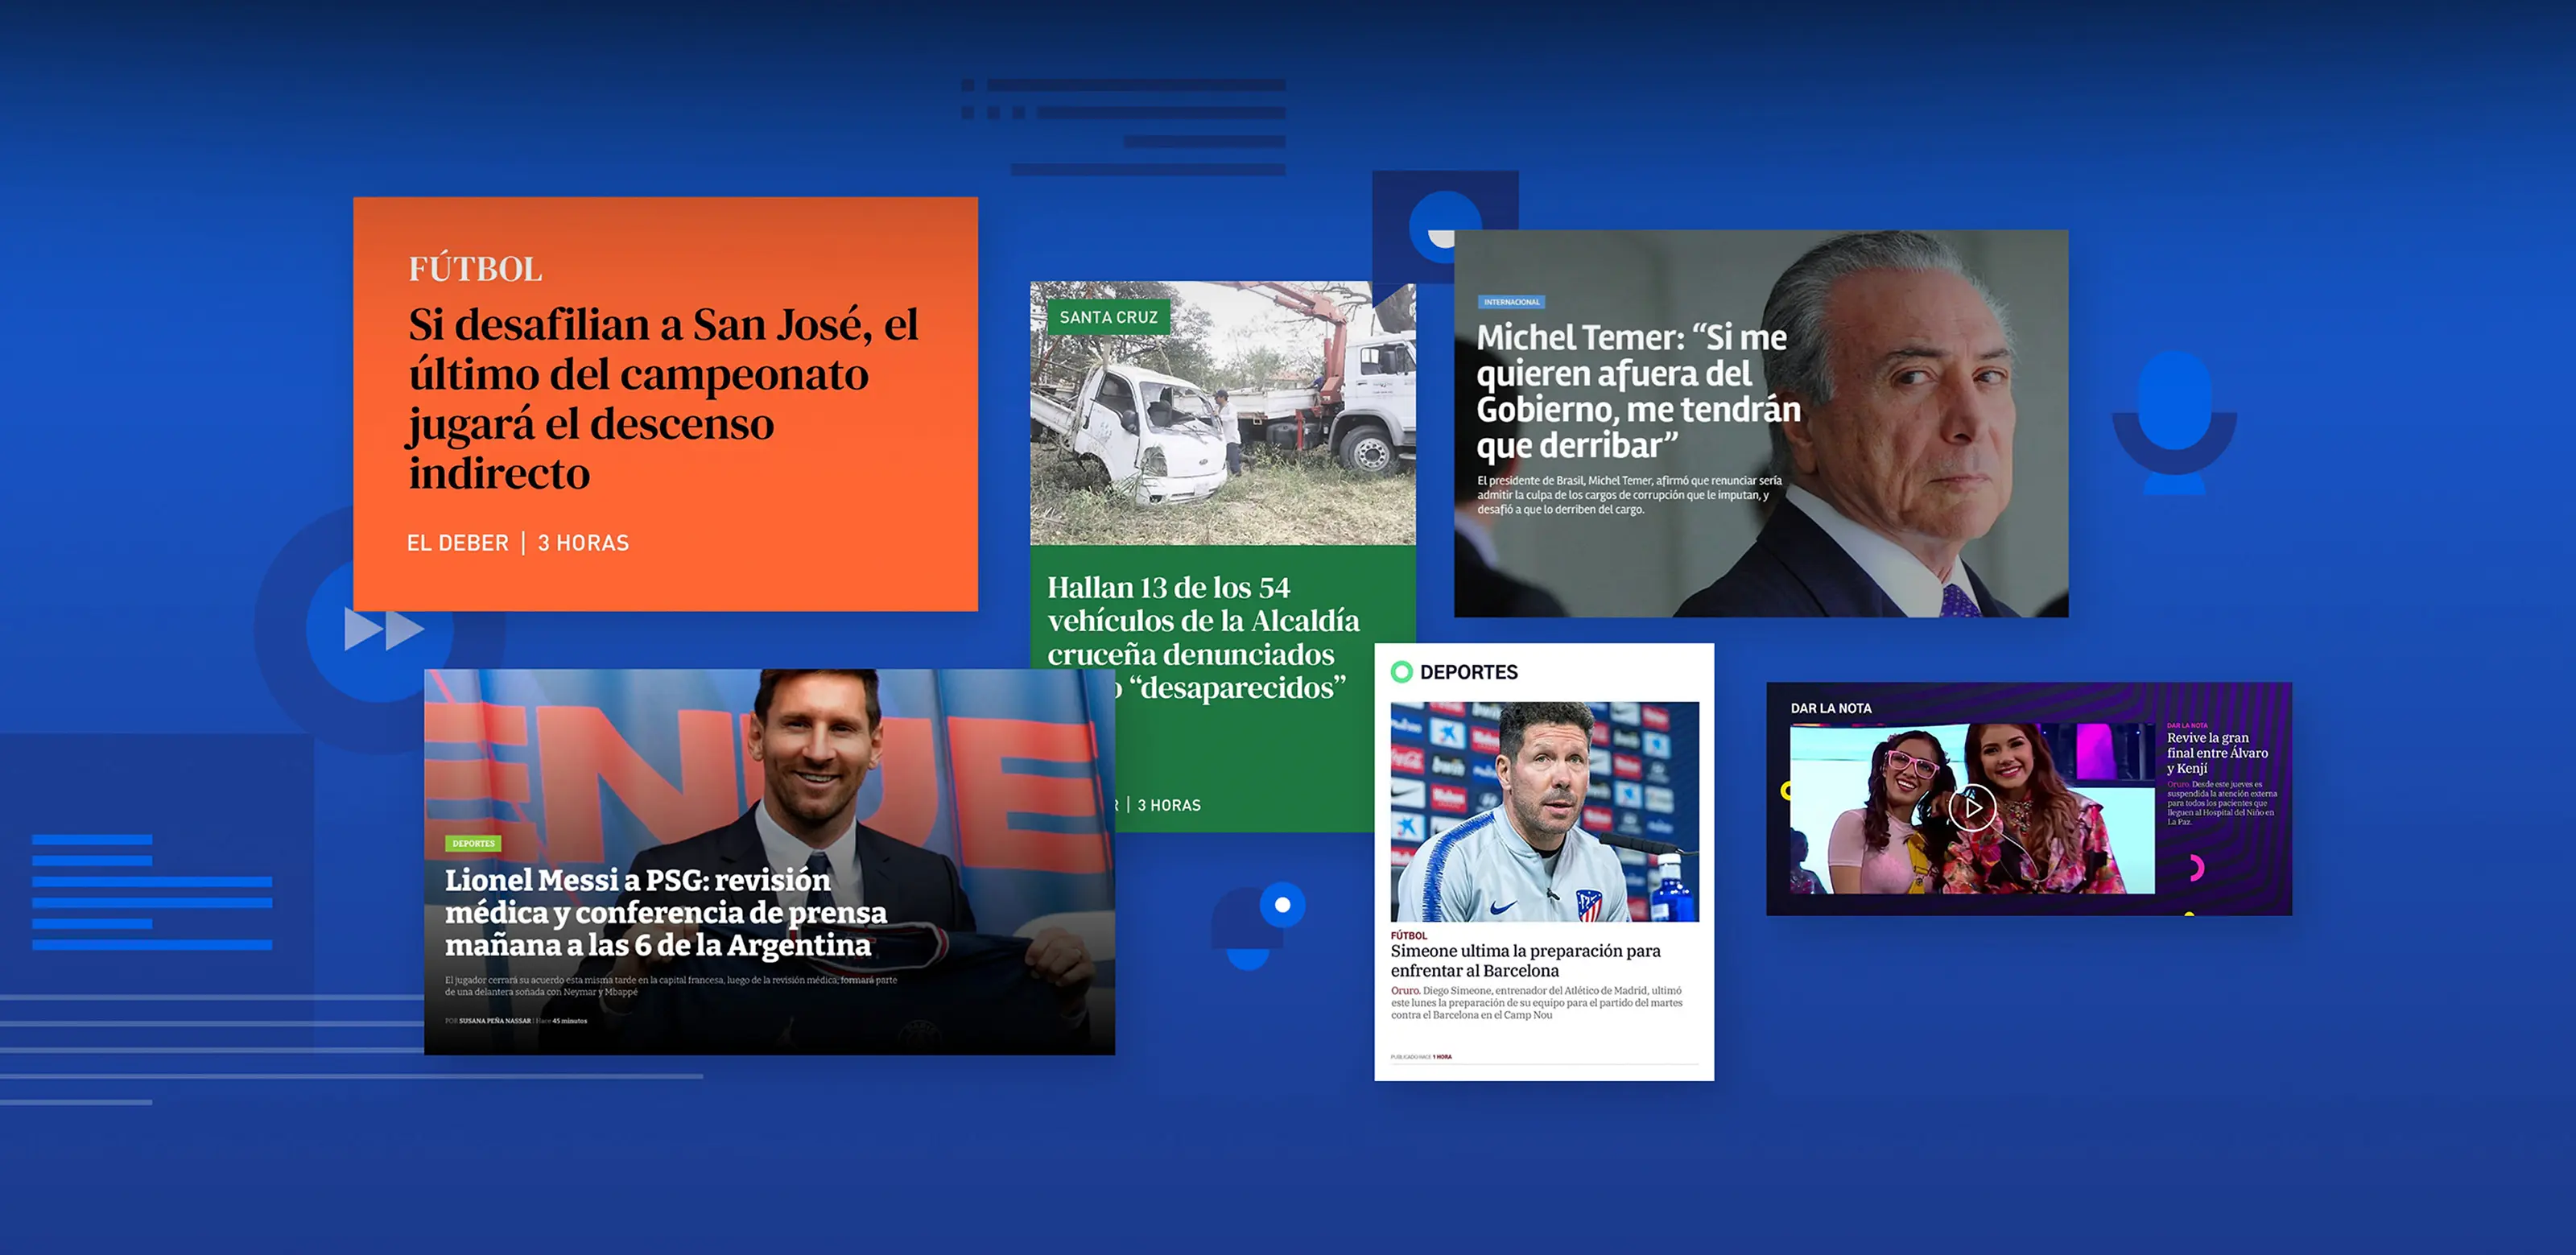Open the Simeone preparation article

[x=1525, y=960]
